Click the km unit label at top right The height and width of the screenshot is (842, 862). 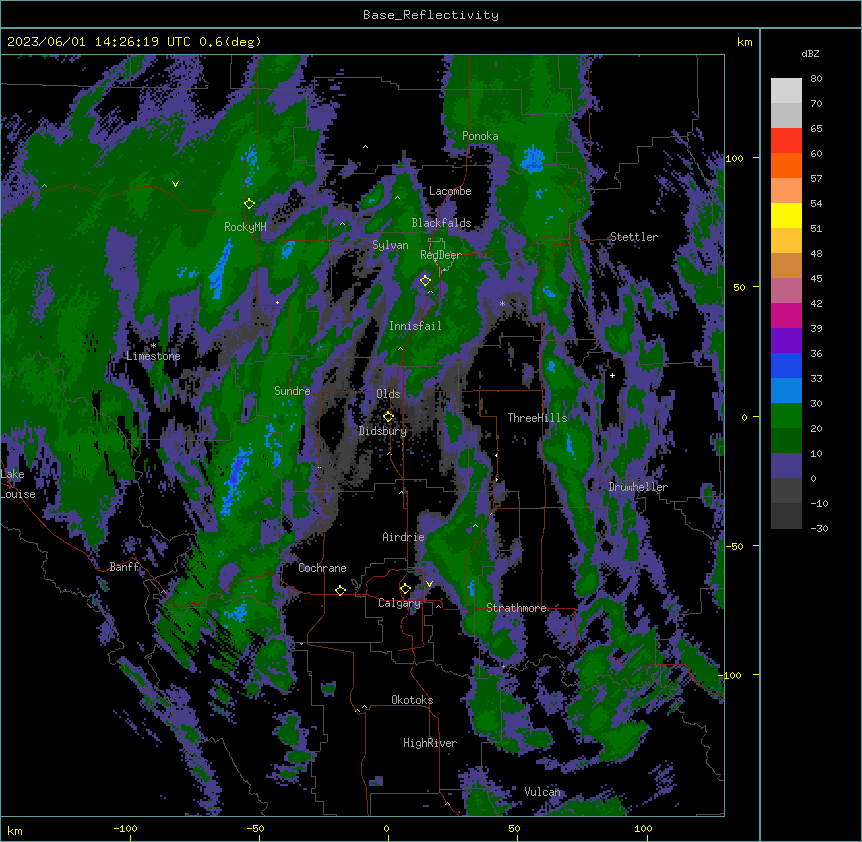[x=744, y=42]
